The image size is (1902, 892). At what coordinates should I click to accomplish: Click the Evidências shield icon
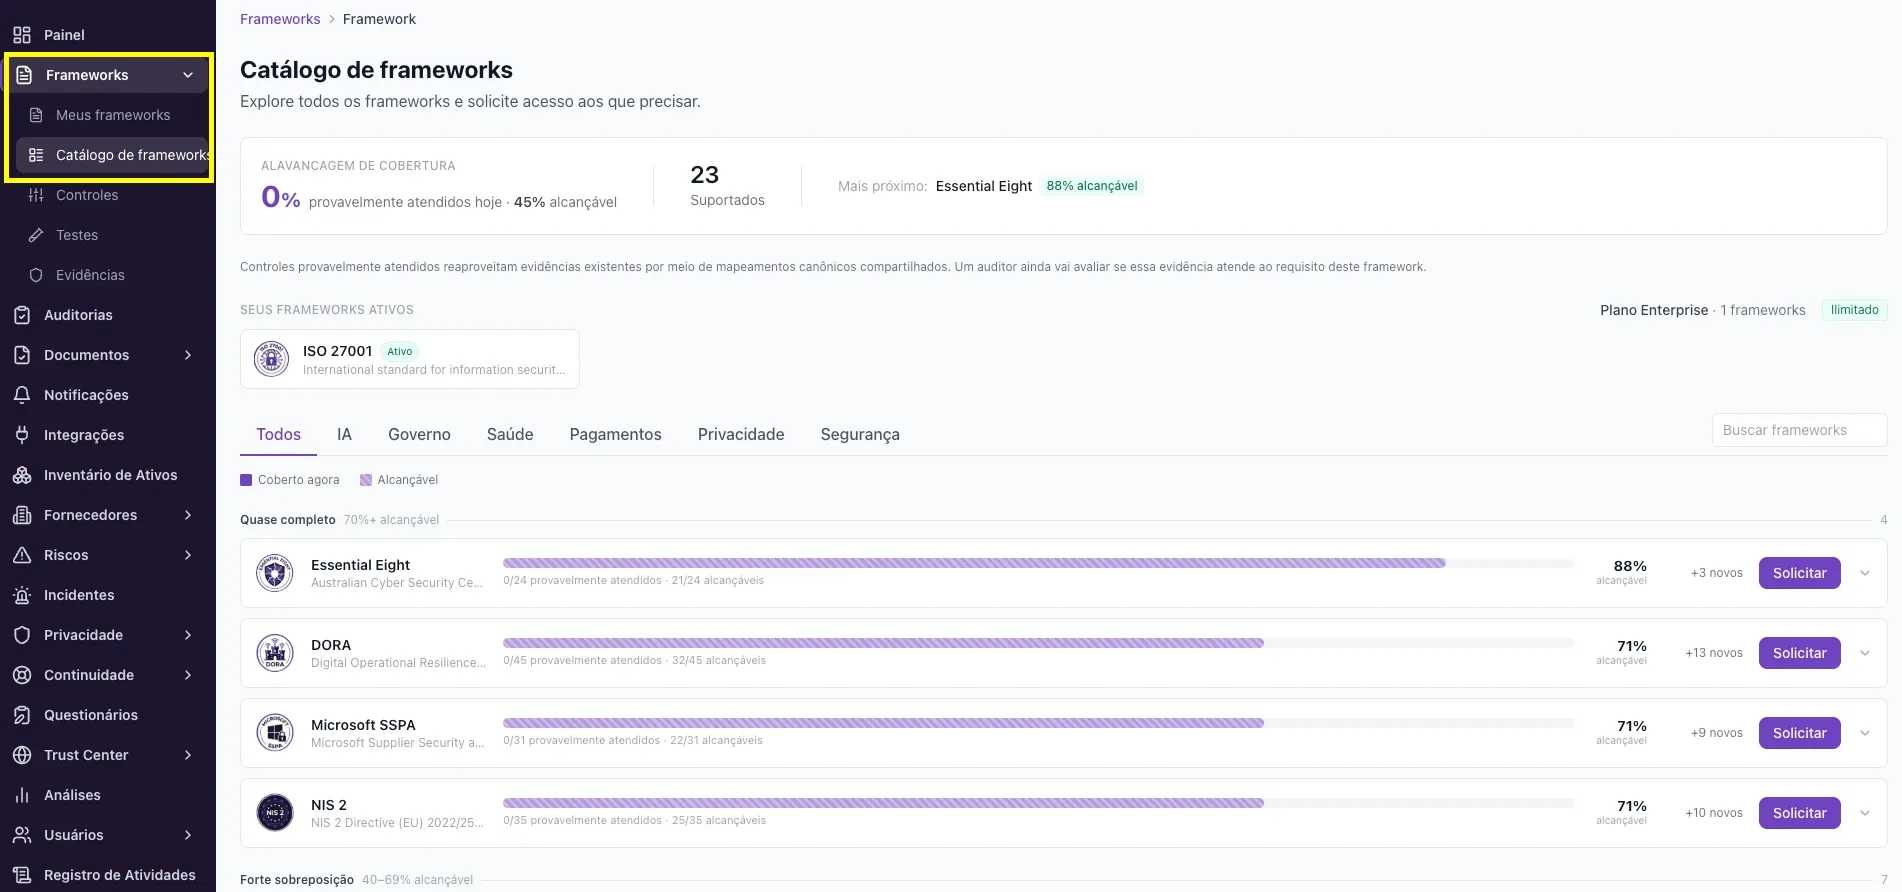[36, 275]
